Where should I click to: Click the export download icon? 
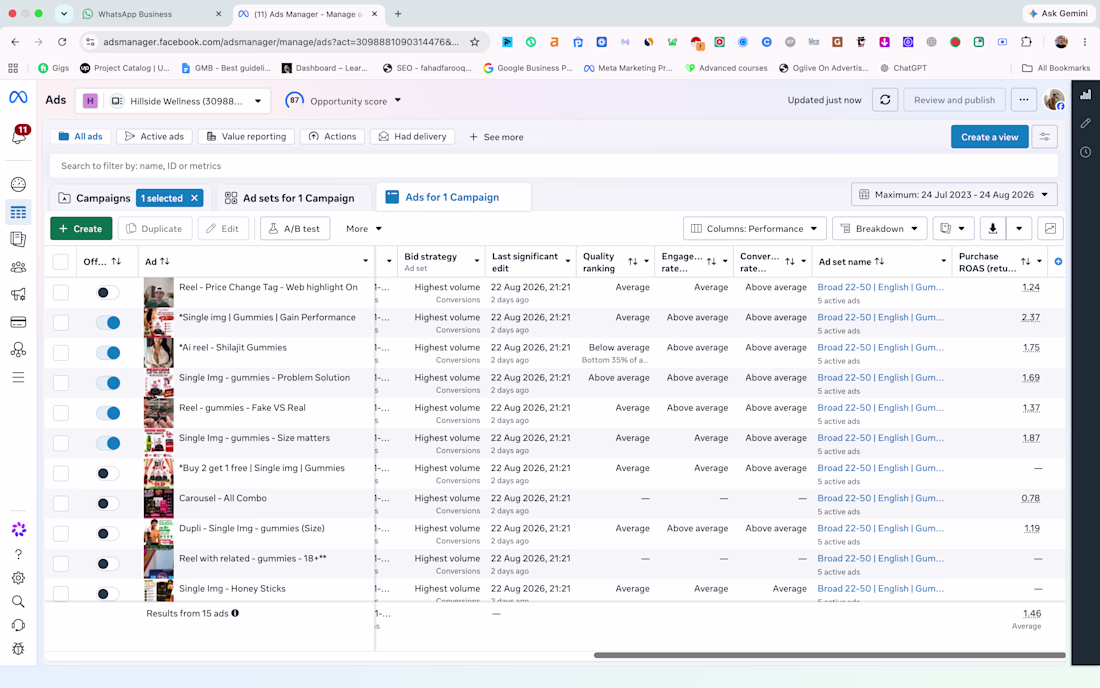pos(993,229)
